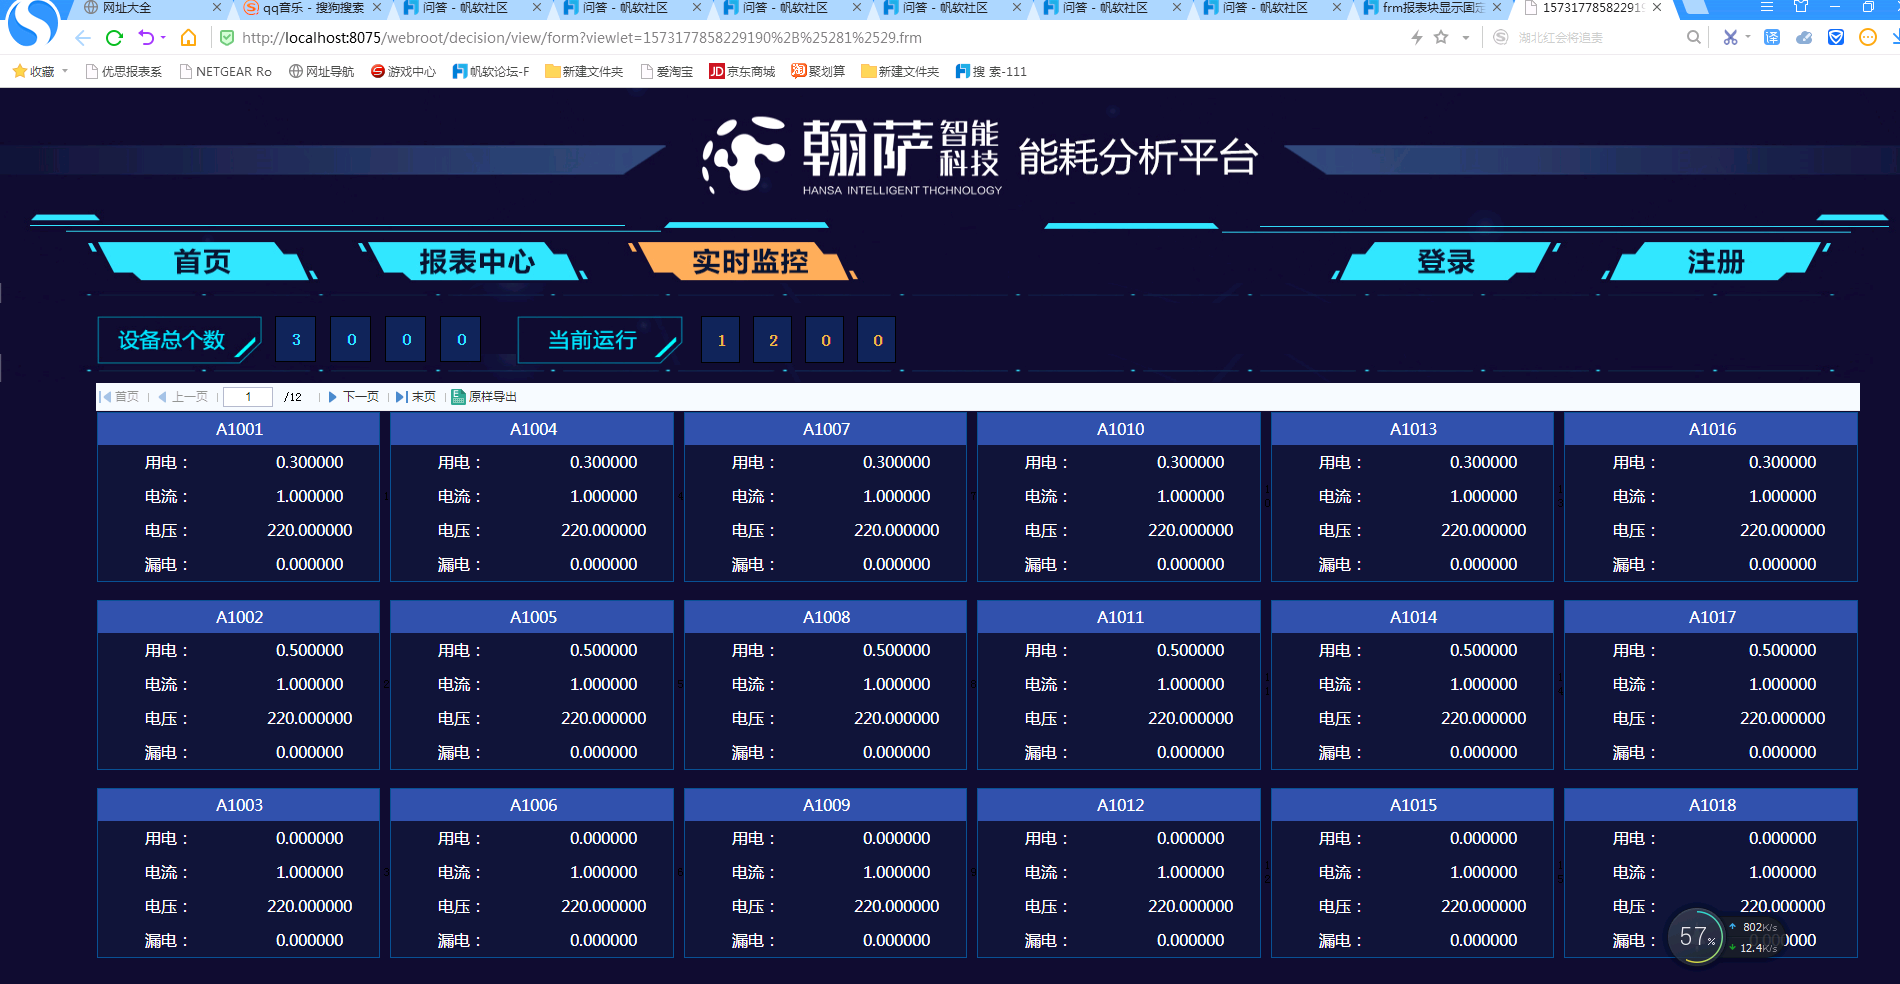Open the browser skin (shirt) icon
This screenshot has height=984, width=1900.
tap(1801, 7)
